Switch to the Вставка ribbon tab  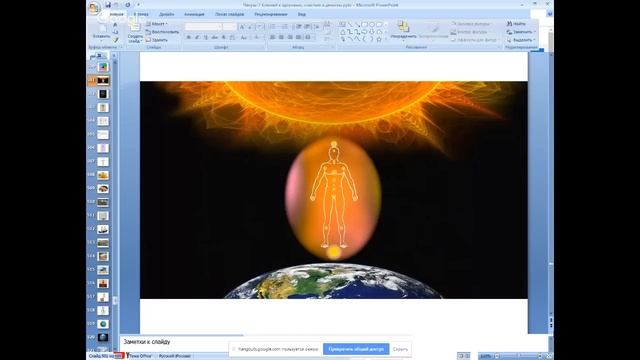(x=141, y=14)
